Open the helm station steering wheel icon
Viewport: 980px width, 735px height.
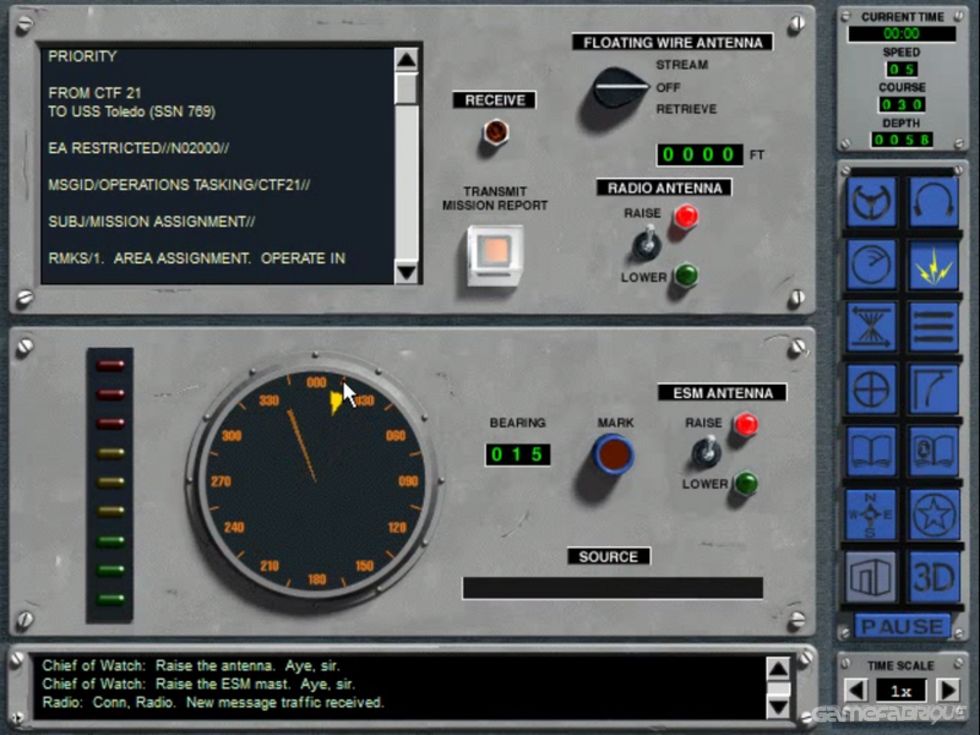(x=871, y=202)
